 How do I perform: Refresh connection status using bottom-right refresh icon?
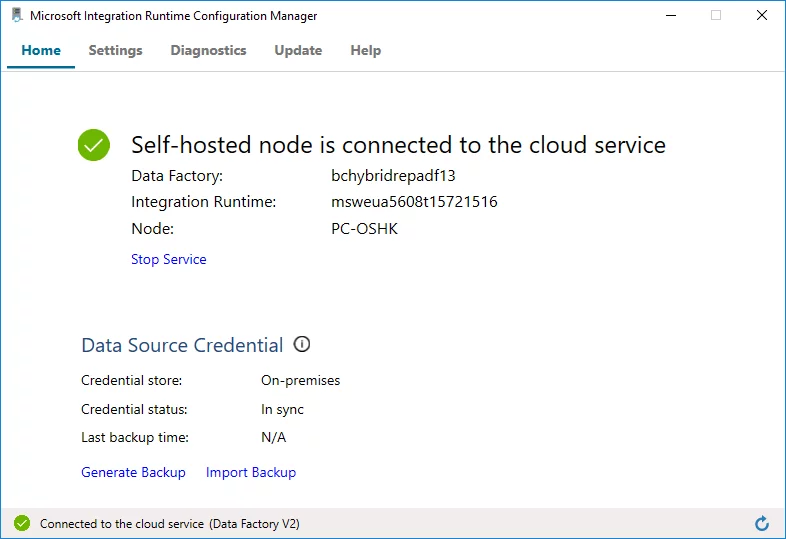point(762,523)
